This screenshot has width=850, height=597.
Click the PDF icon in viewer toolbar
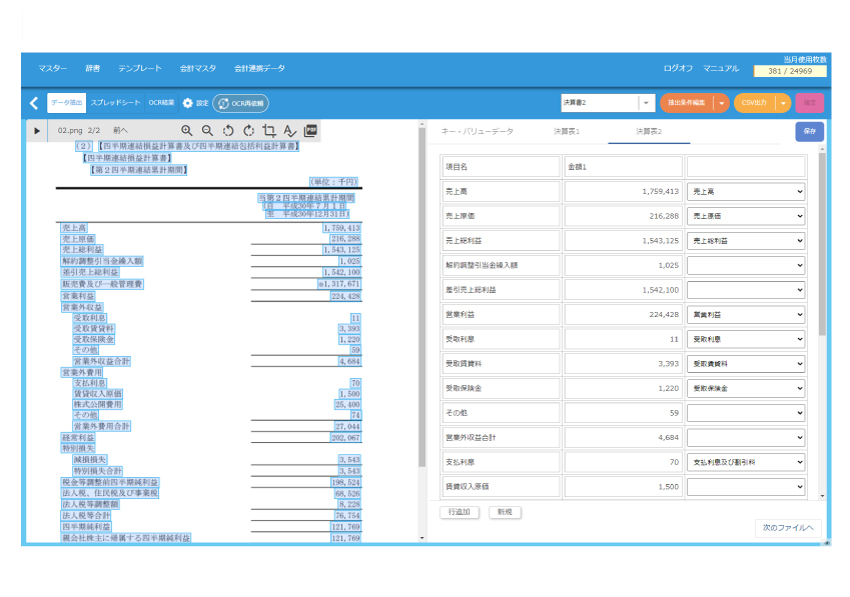[310, 130]
